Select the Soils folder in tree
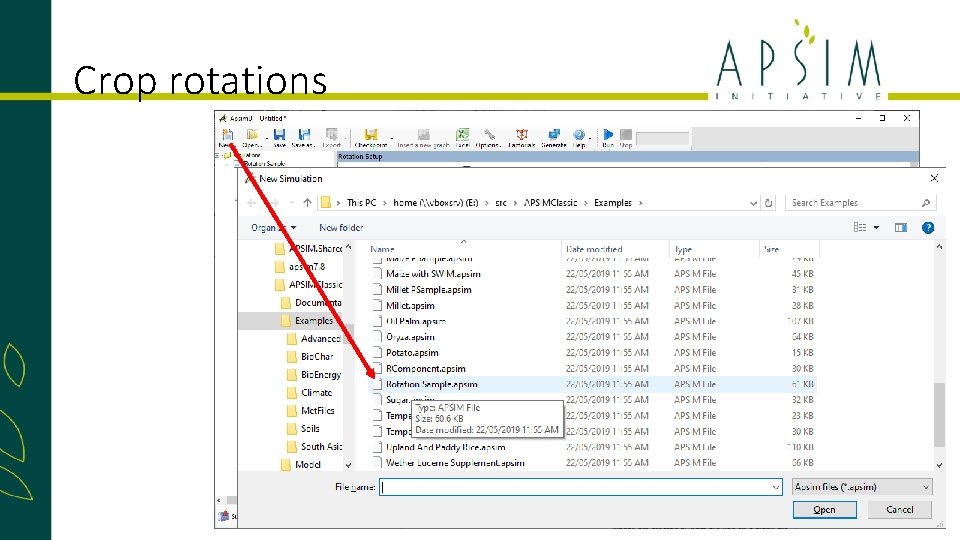960x540 pixels. (x=310, y=429)
